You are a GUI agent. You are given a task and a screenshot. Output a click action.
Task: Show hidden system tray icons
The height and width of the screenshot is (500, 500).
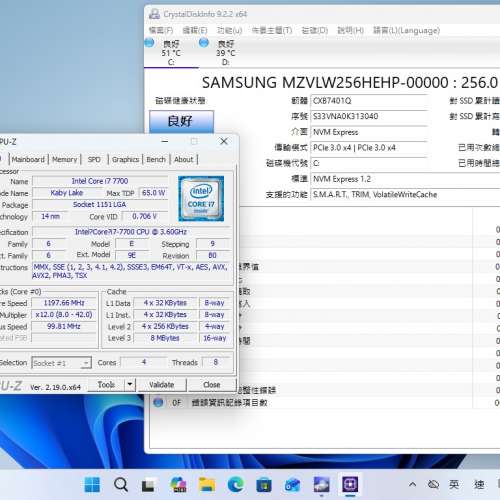pyautogui.click(x=412, y=484)
